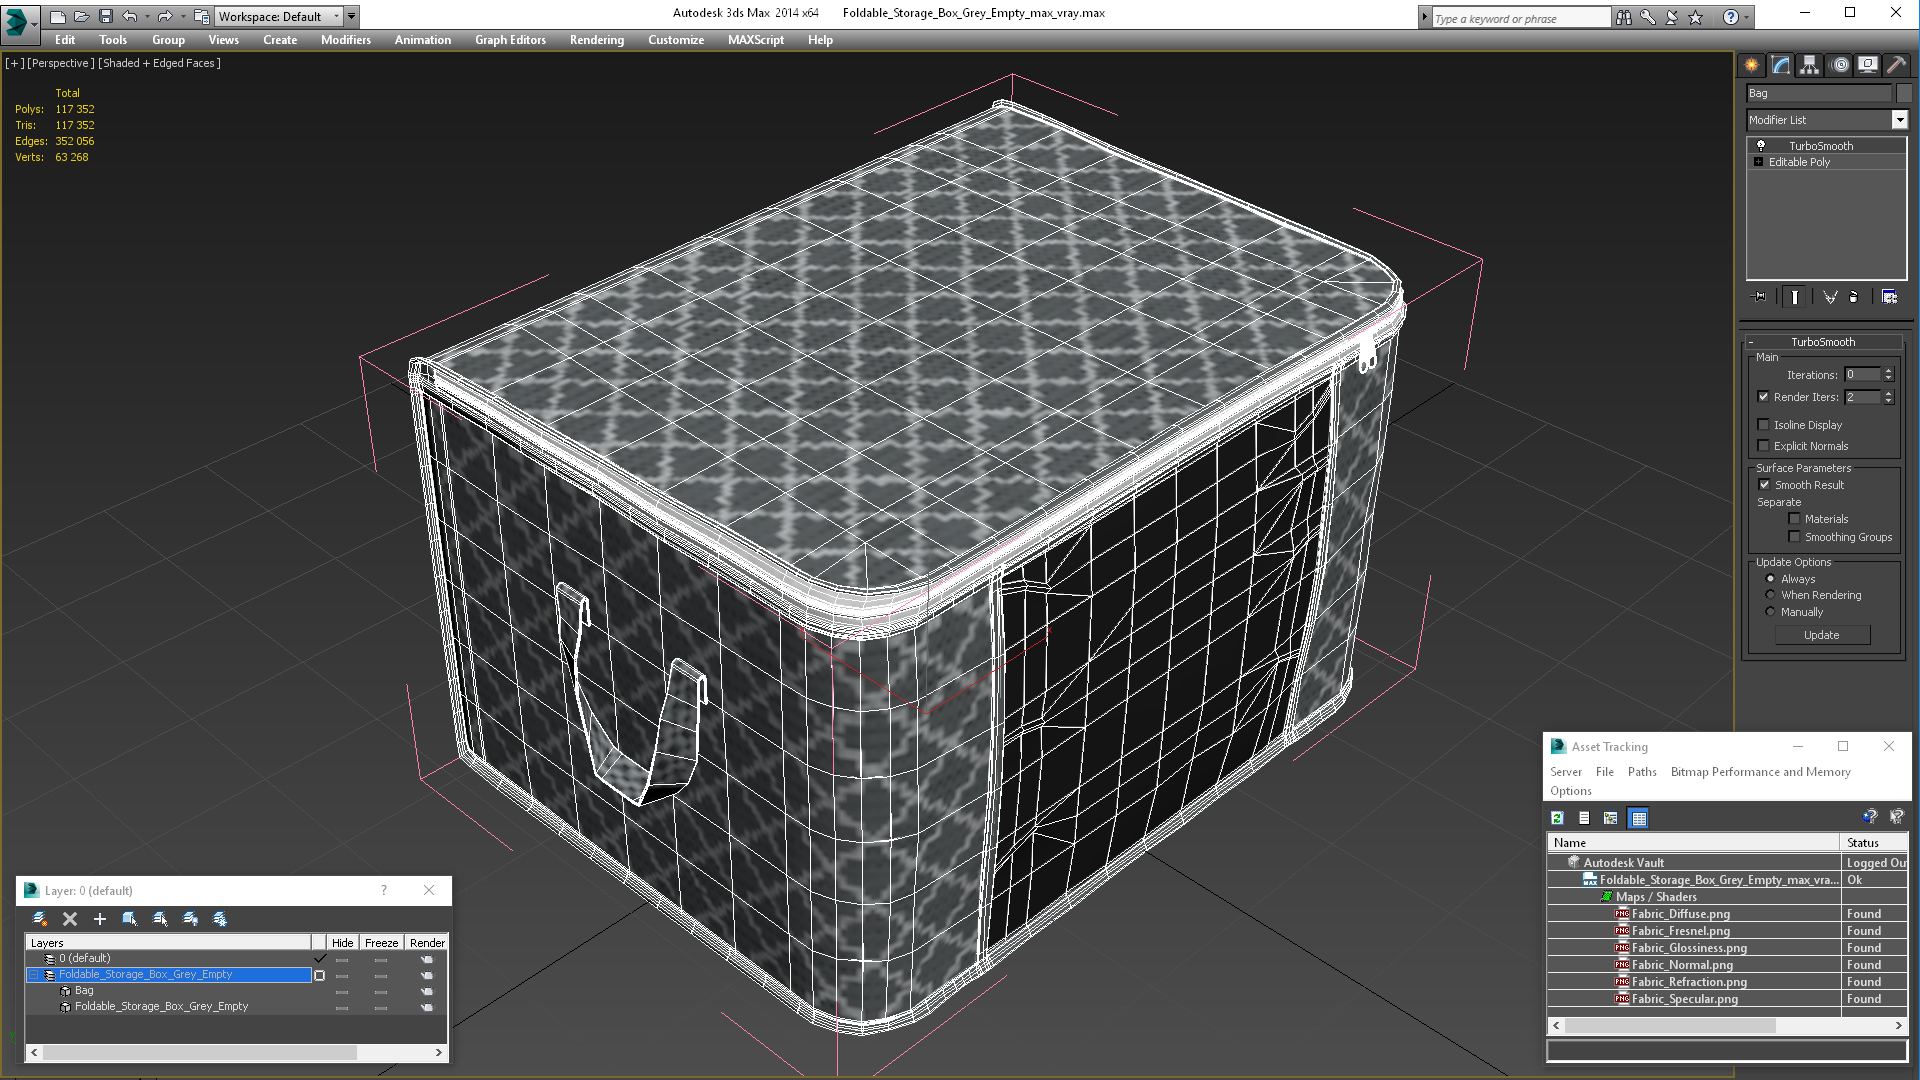Toggle Show End Result icon
The height and width of the screenshot is (1080, 1920).
pyautogui.click(x=1795, y=297)
